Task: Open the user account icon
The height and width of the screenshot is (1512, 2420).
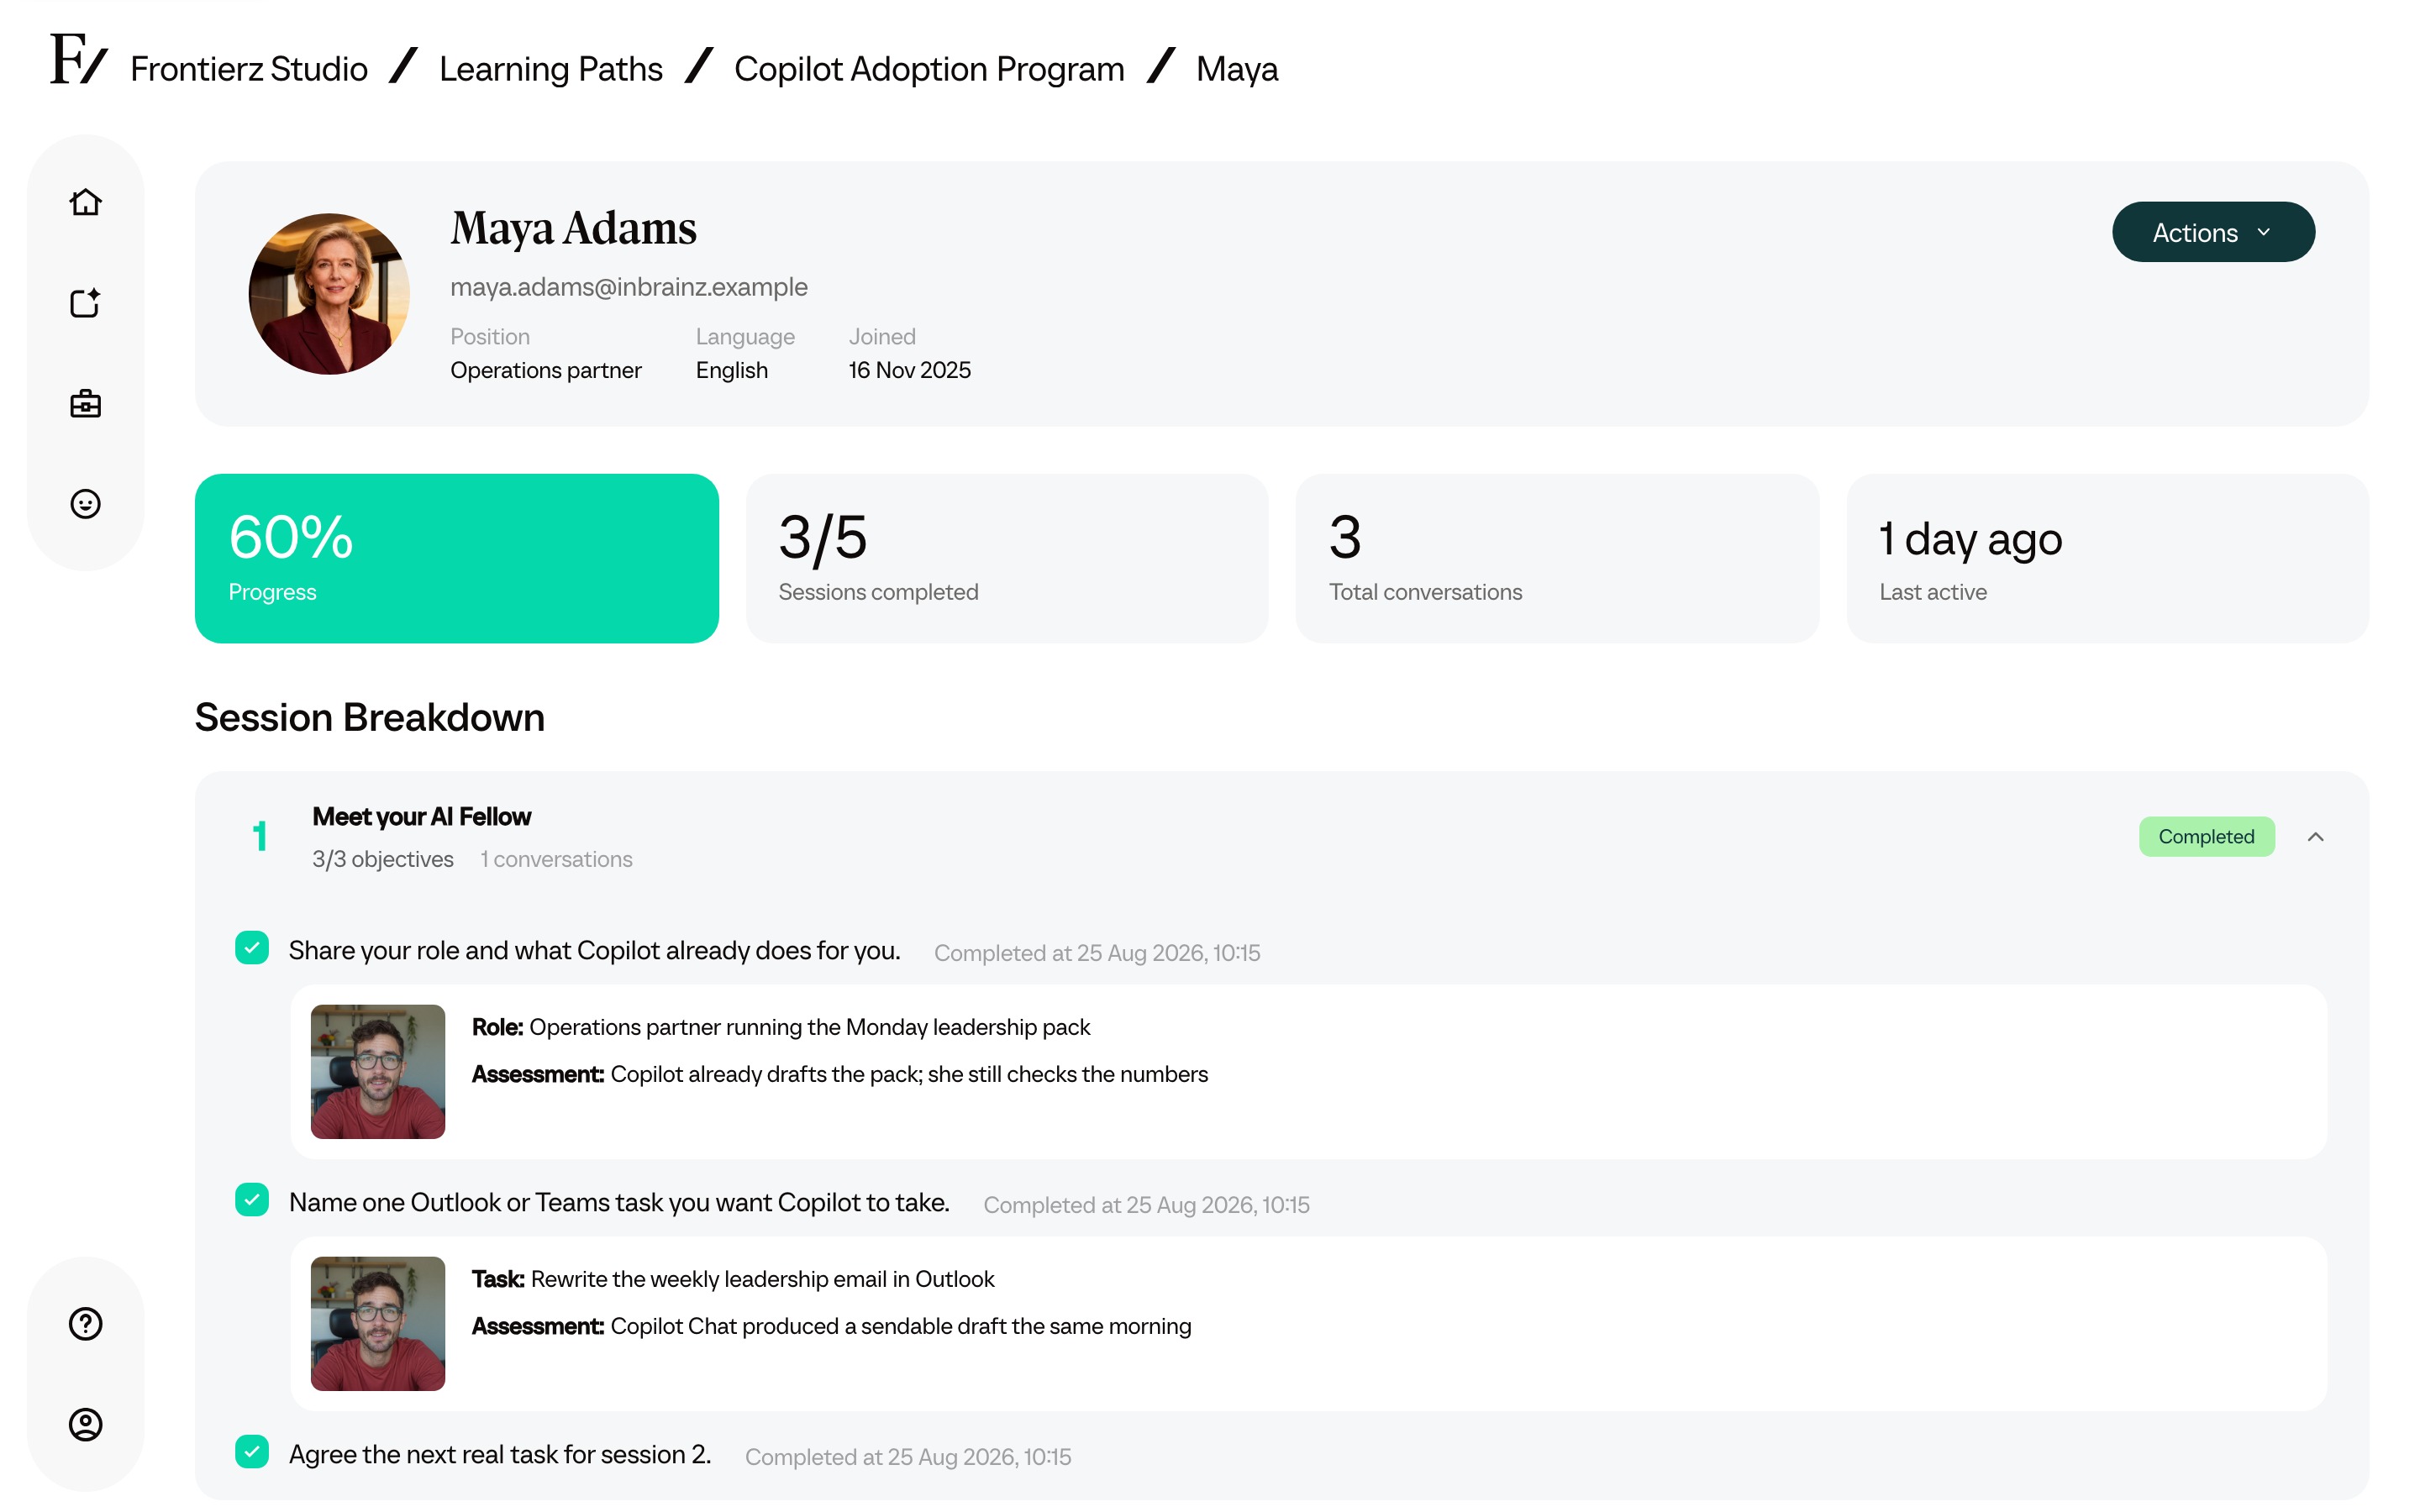Action: pyautogui.click(x=85, y=1424)
